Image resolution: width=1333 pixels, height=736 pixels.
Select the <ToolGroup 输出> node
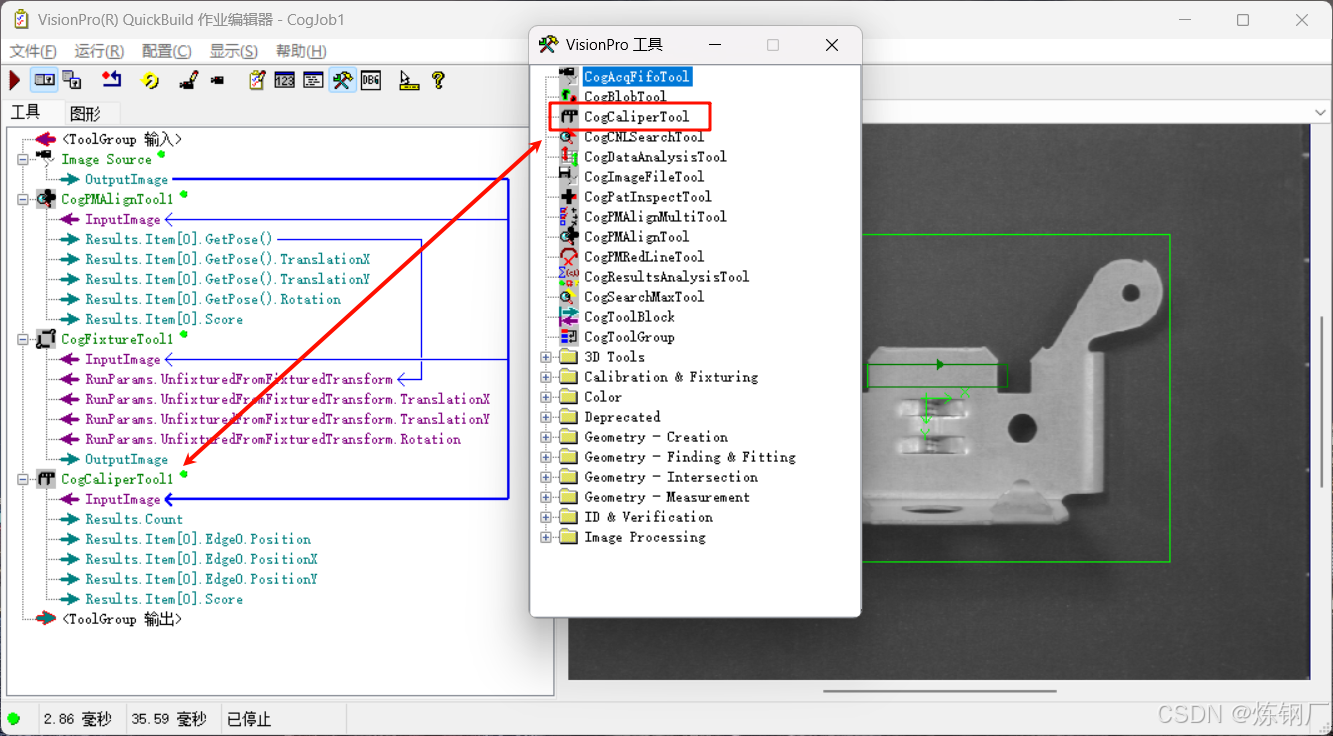pos(122,619)
